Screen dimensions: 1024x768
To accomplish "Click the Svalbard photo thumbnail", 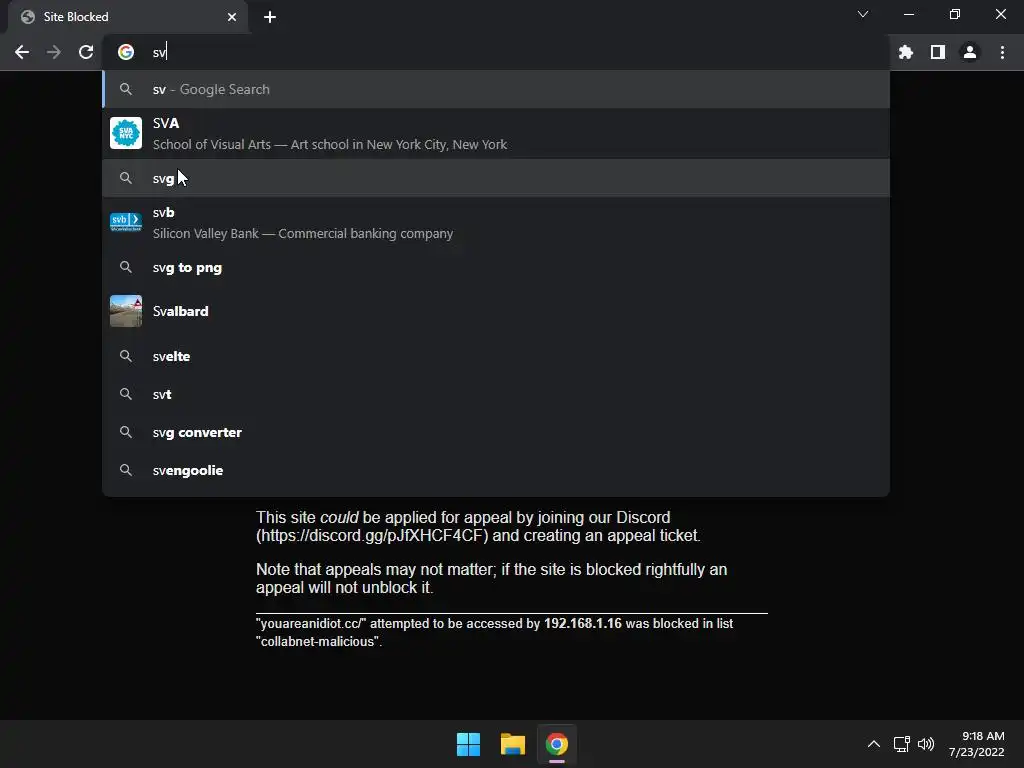I will click(126, 311).
